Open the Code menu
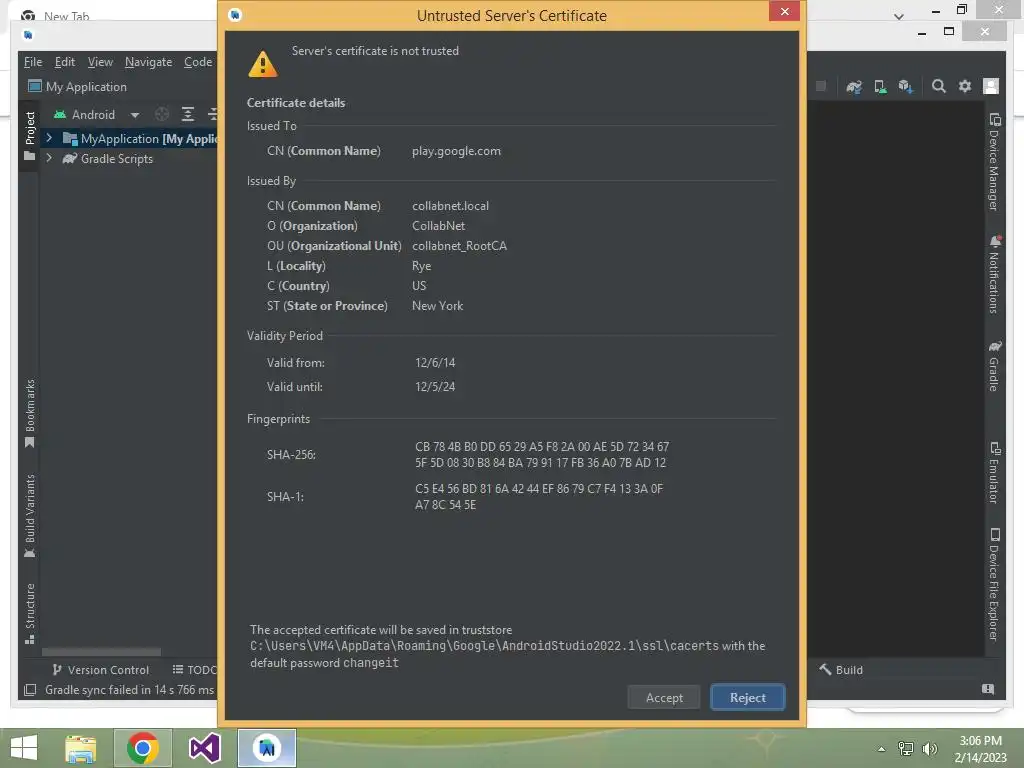1024x768 pixels. coord(198,62)
